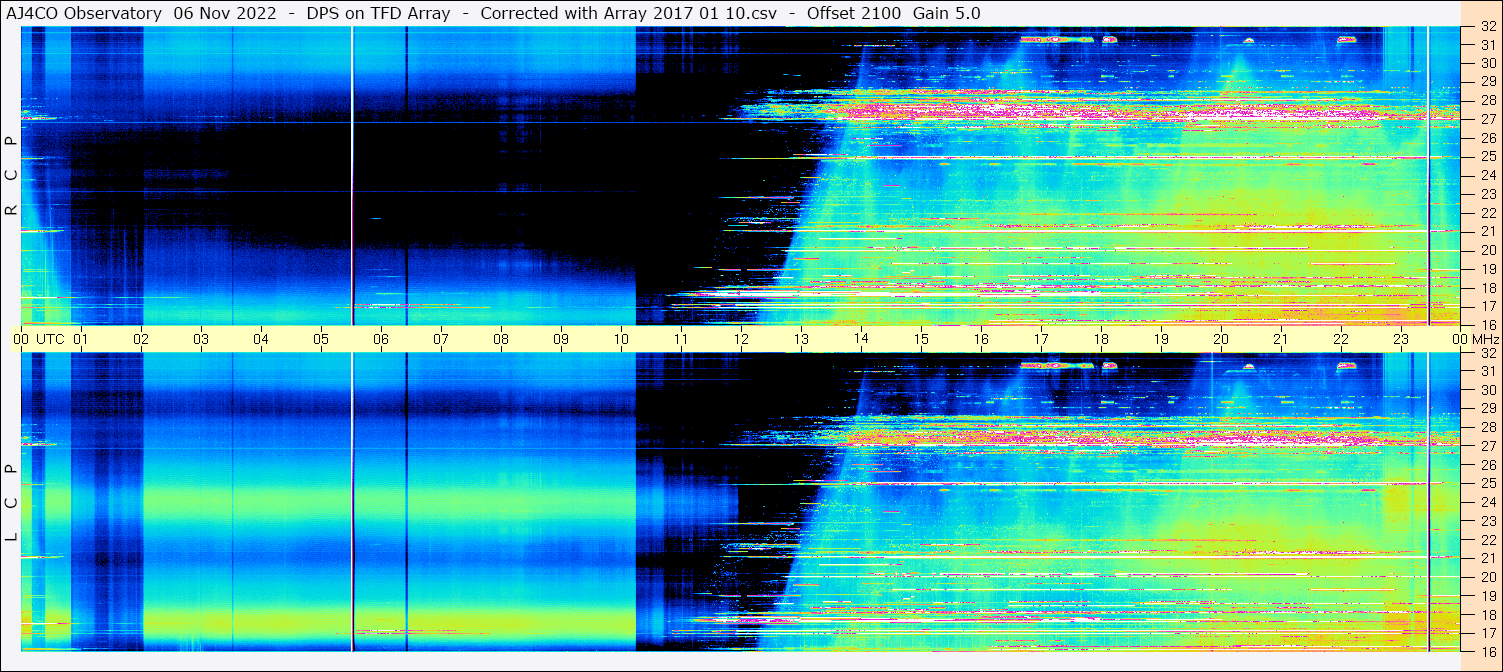The image size is (1503, 672).
Task: Click 22 on RCP panel frequency scale
Action: click(1487, 213)
